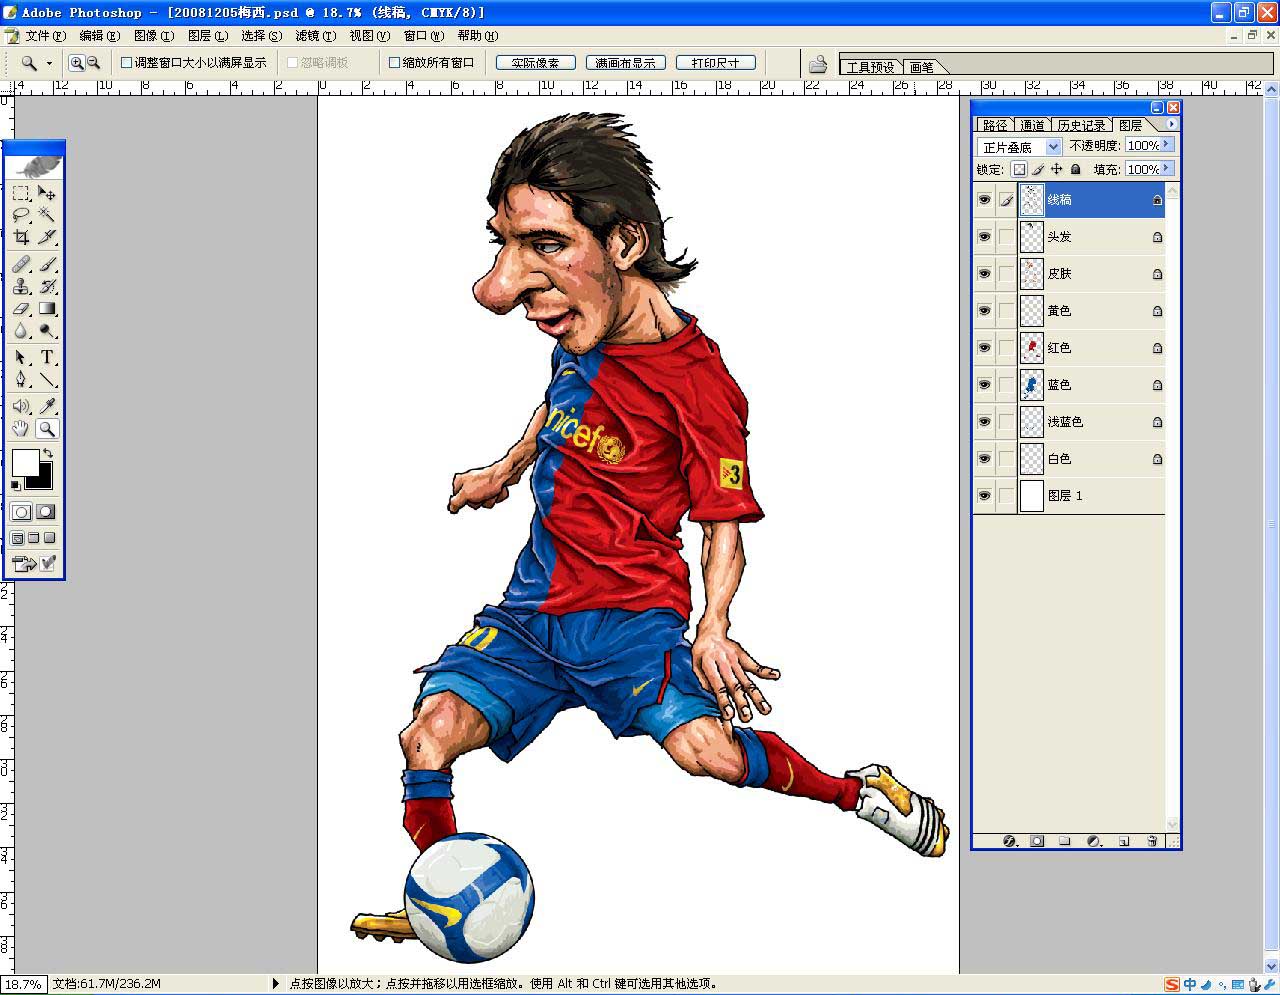Open the blend mode dropdown 正片叠底
The width and height of the screenshot is (1280, 995).
1052,147
